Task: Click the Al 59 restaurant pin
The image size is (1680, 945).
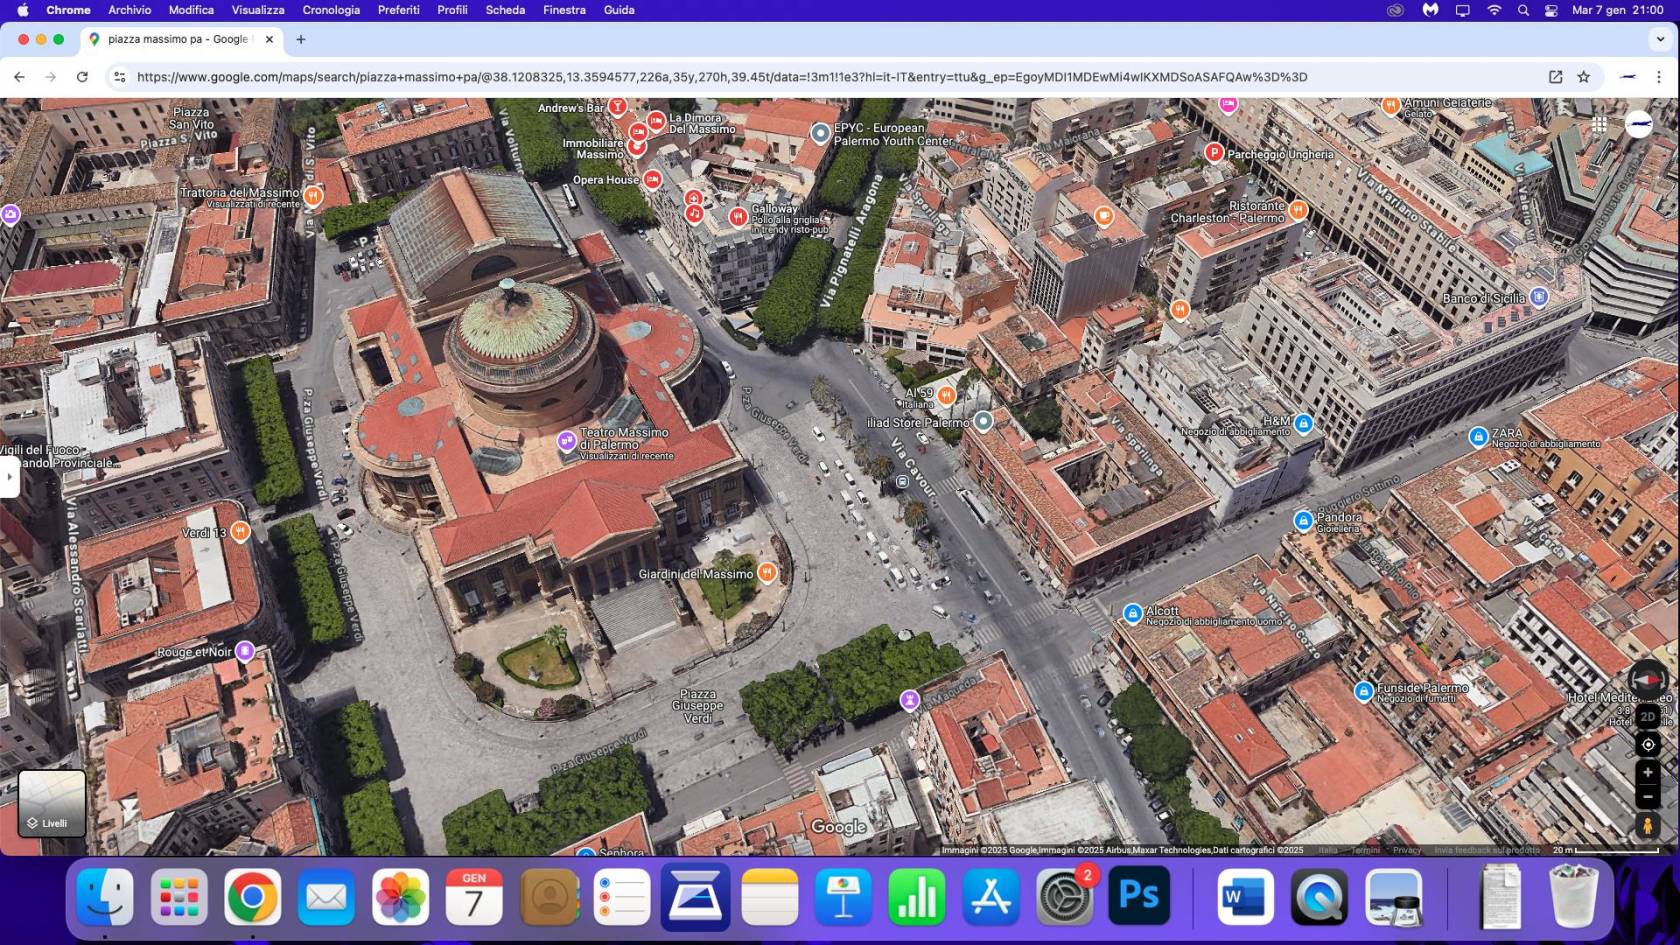Action: click(946, 395)
